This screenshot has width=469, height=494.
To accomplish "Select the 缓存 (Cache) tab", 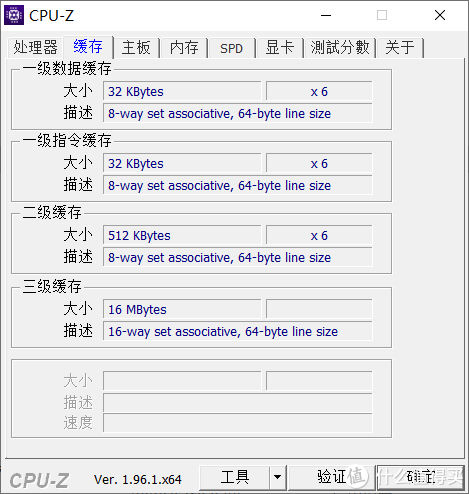I will tap(88, 46).
